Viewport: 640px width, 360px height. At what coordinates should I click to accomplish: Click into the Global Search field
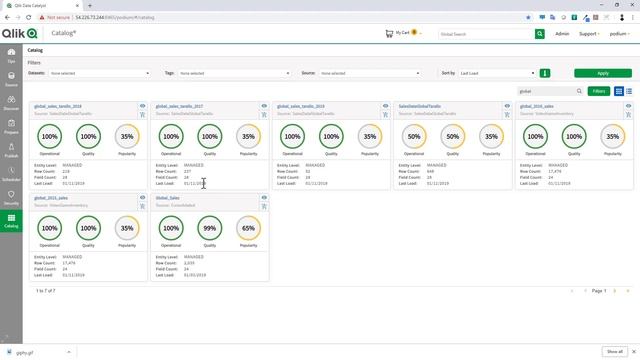[x=487, y=34]
